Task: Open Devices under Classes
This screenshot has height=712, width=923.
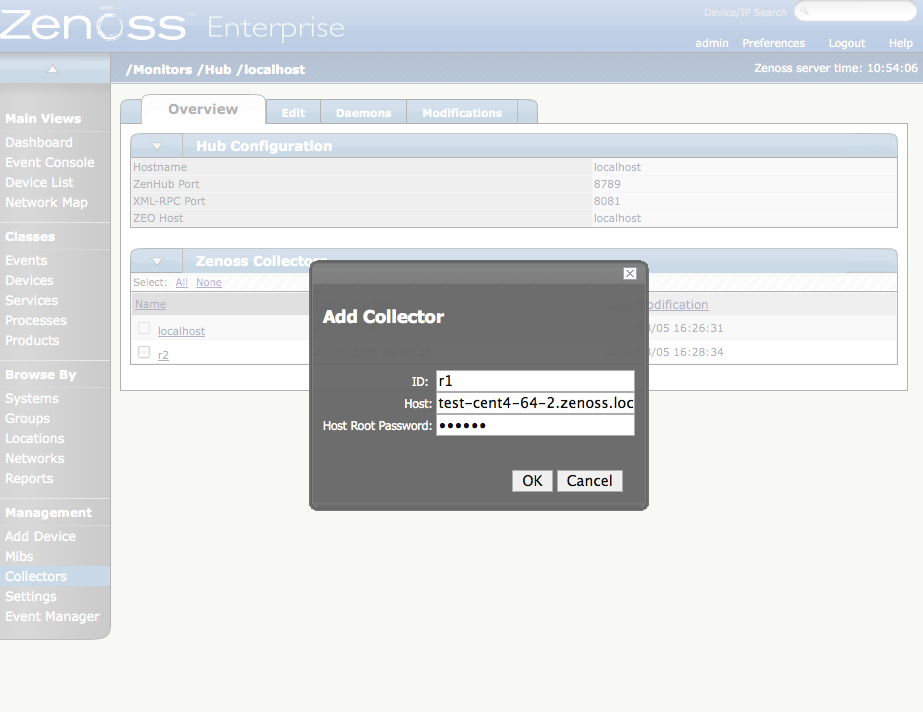Action: pyautogui.click(x=29, y=281)
